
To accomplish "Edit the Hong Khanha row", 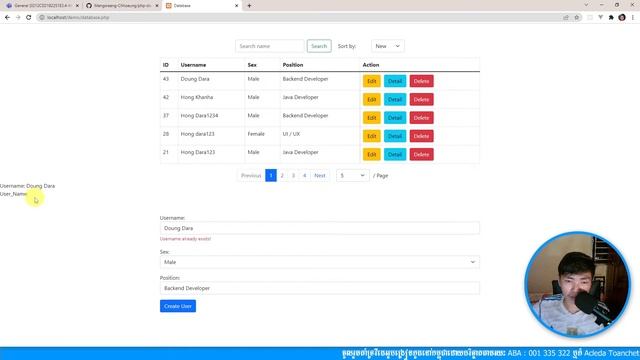I will pyautogui.click(x=371, y=100).
